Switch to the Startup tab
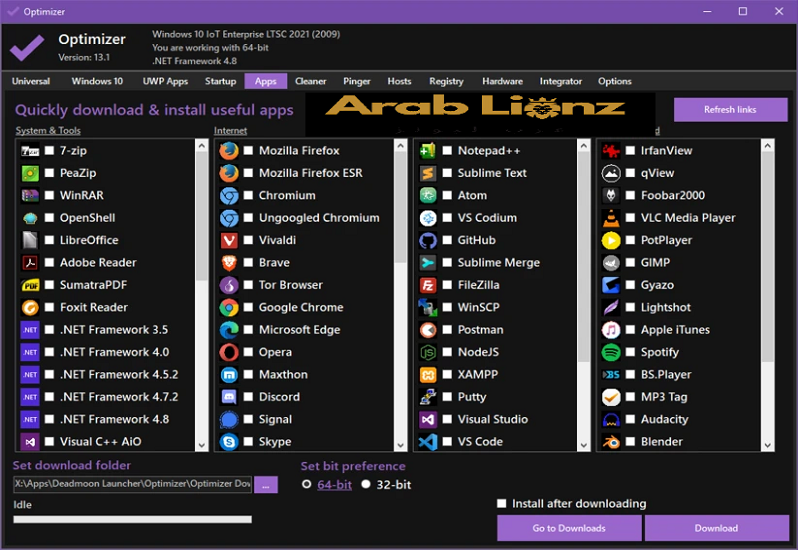This screenshot has height=550, width=800. (220, 81)
